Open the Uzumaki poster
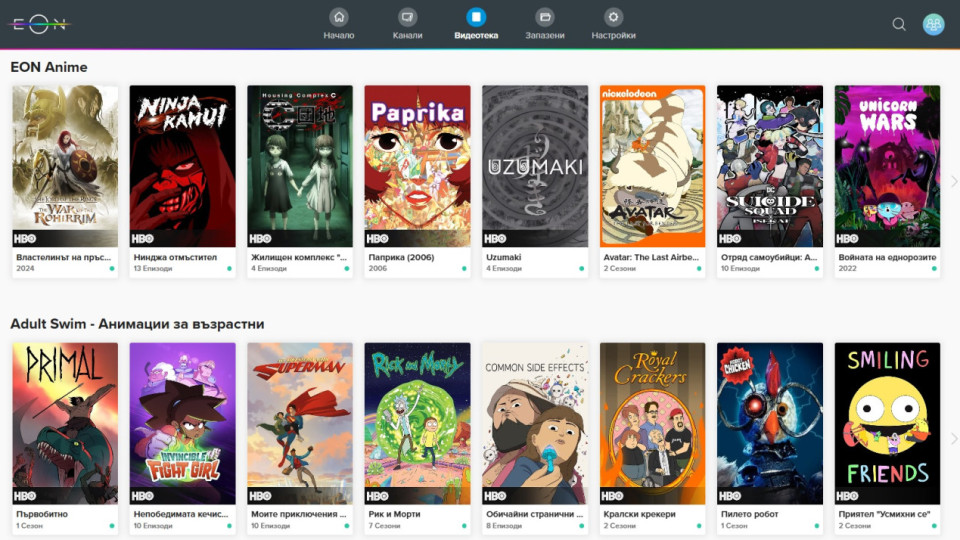 535,166
